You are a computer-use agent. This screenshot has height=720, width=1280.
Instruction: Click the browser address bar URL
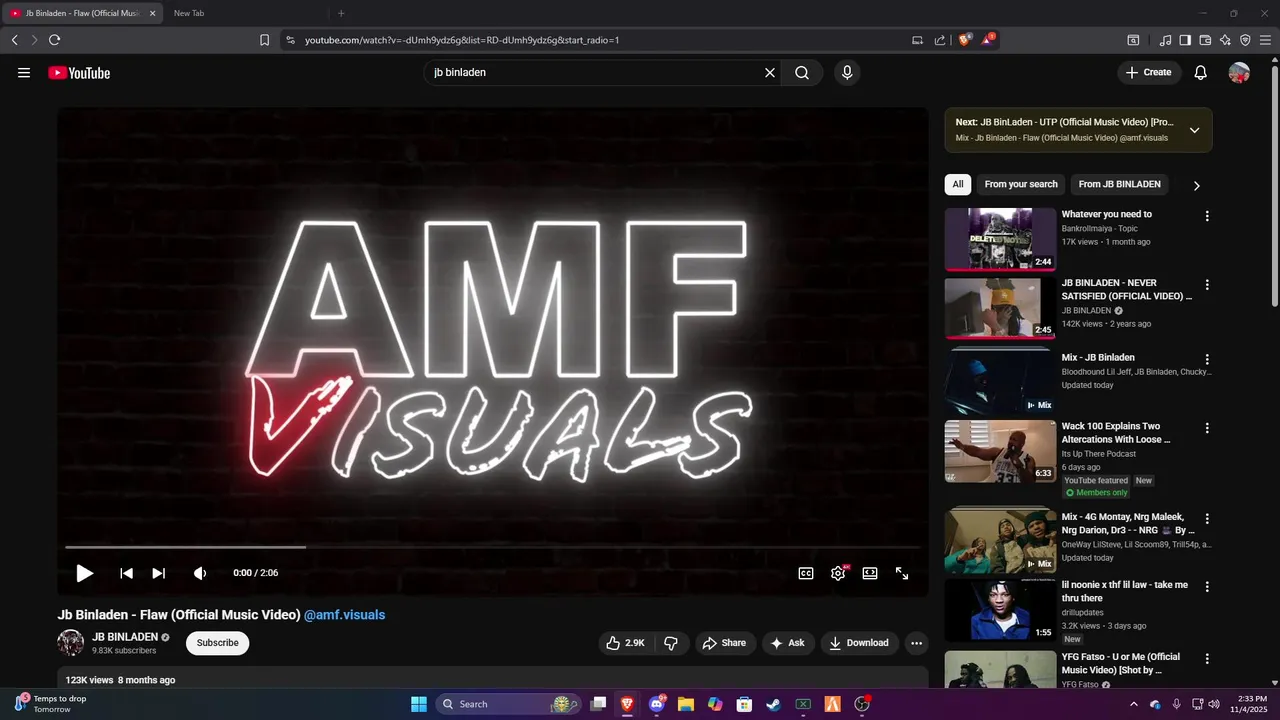pyautogui.click(x=462, y=40)
